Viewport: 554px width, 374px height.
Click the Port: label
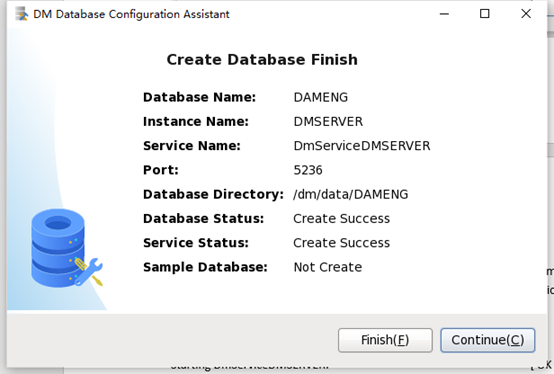point(161,170)
